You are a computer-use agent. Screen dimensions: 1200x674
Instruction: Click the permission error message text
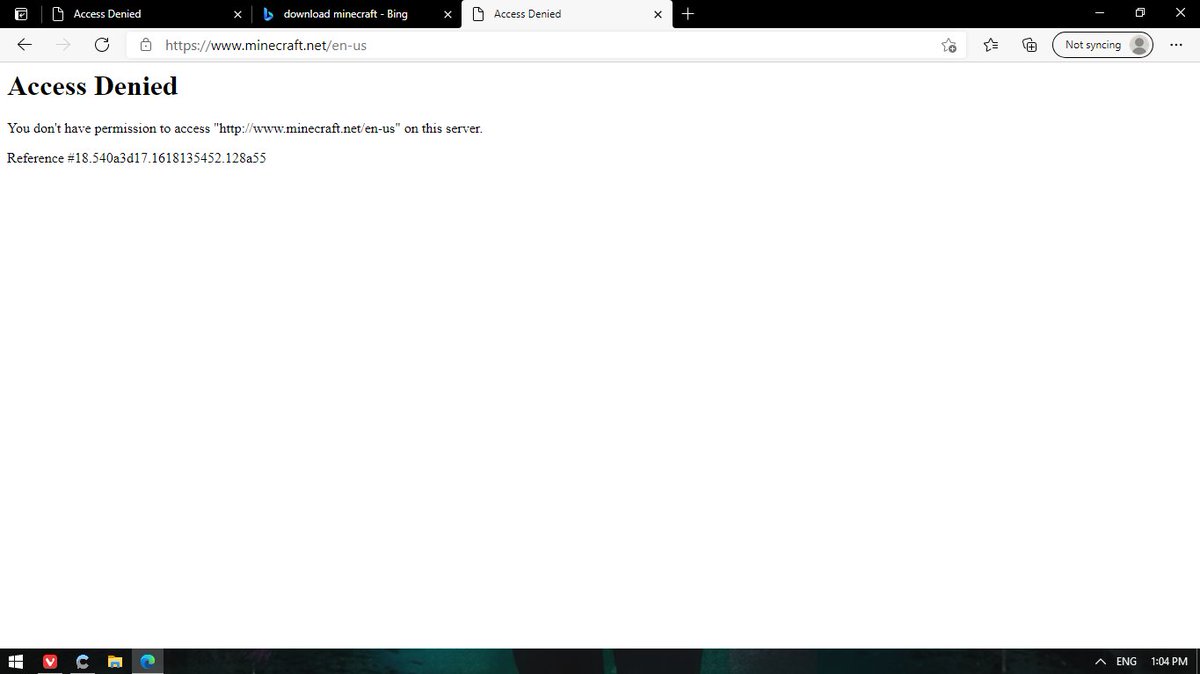[245, 128]
